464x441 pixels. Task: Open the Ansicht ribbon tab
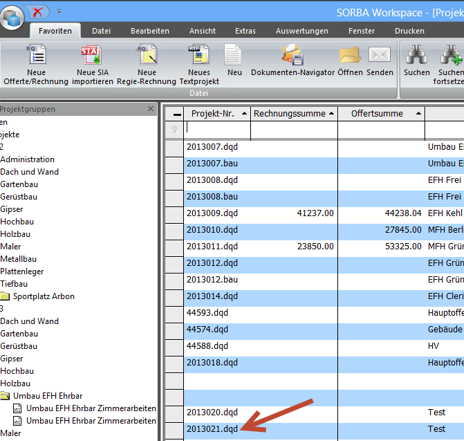point(202,31)
